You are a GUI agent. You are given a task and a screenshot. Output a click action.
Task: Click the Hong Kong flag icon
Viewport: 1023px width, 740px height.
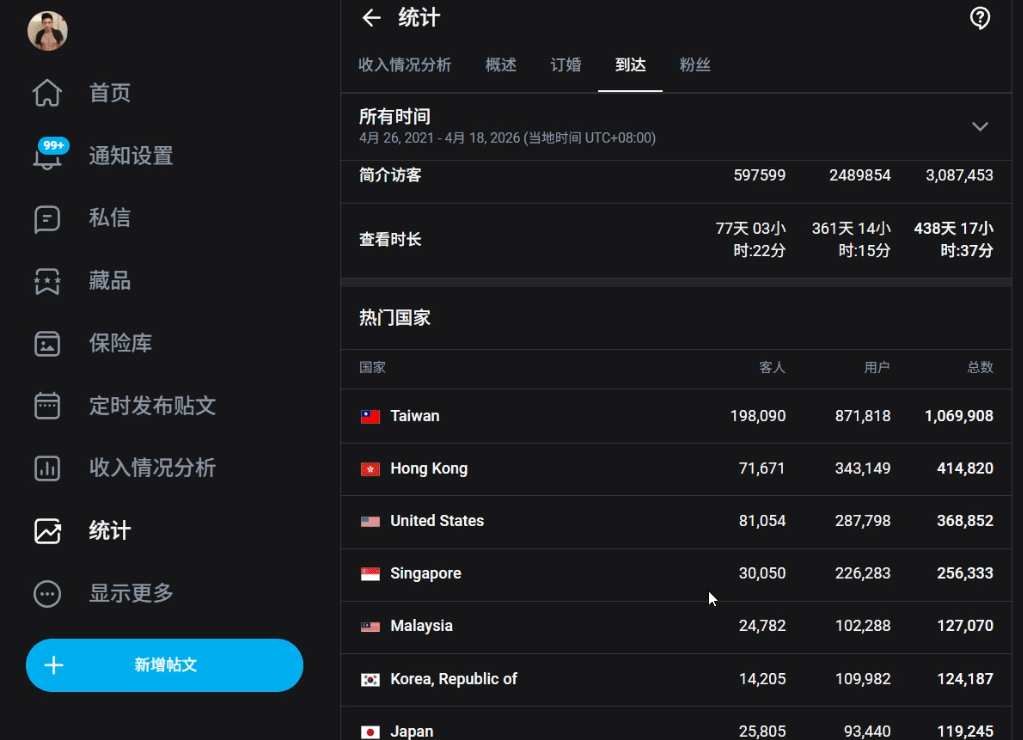coord(371,469)
